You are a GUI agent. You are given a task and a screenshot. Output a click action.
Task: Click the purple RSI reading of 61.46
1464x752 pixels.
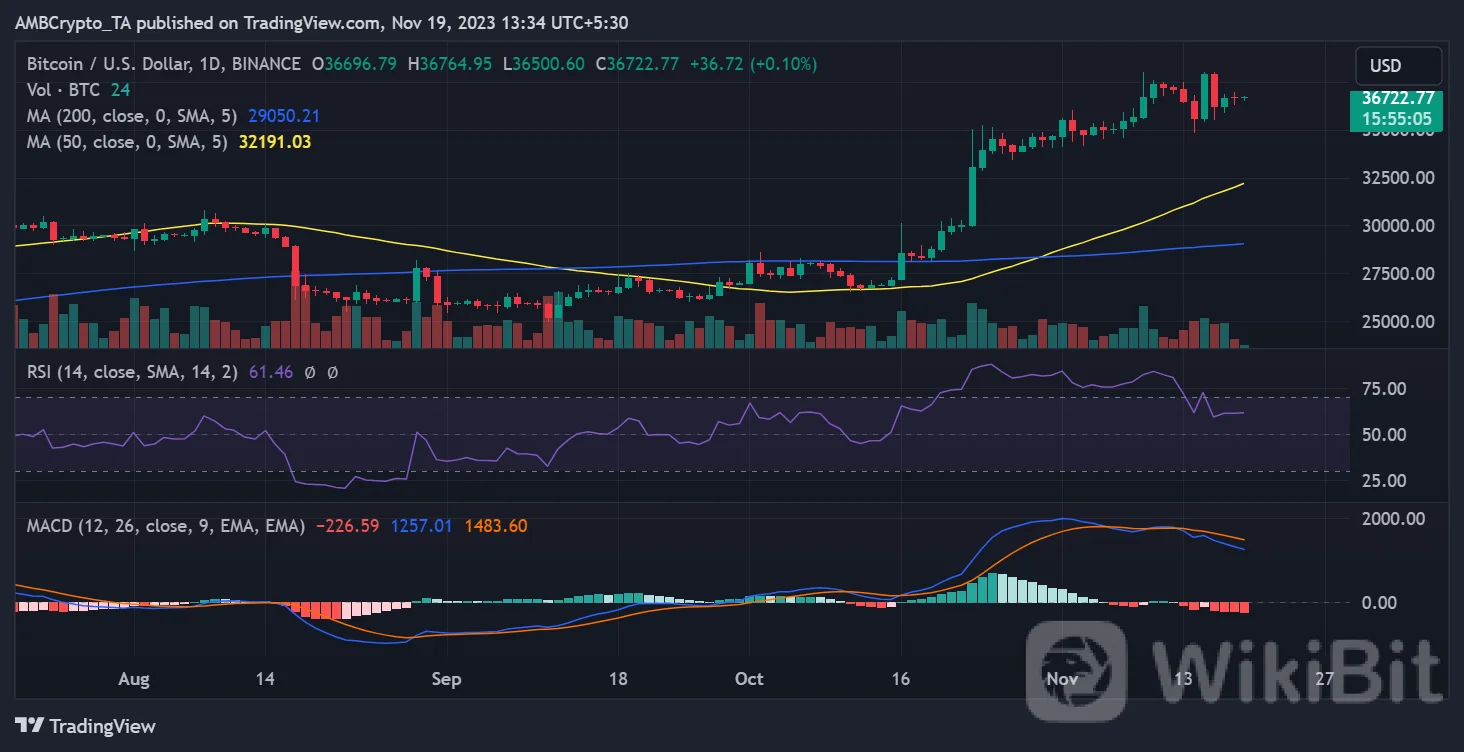click(x=272, y=371)
